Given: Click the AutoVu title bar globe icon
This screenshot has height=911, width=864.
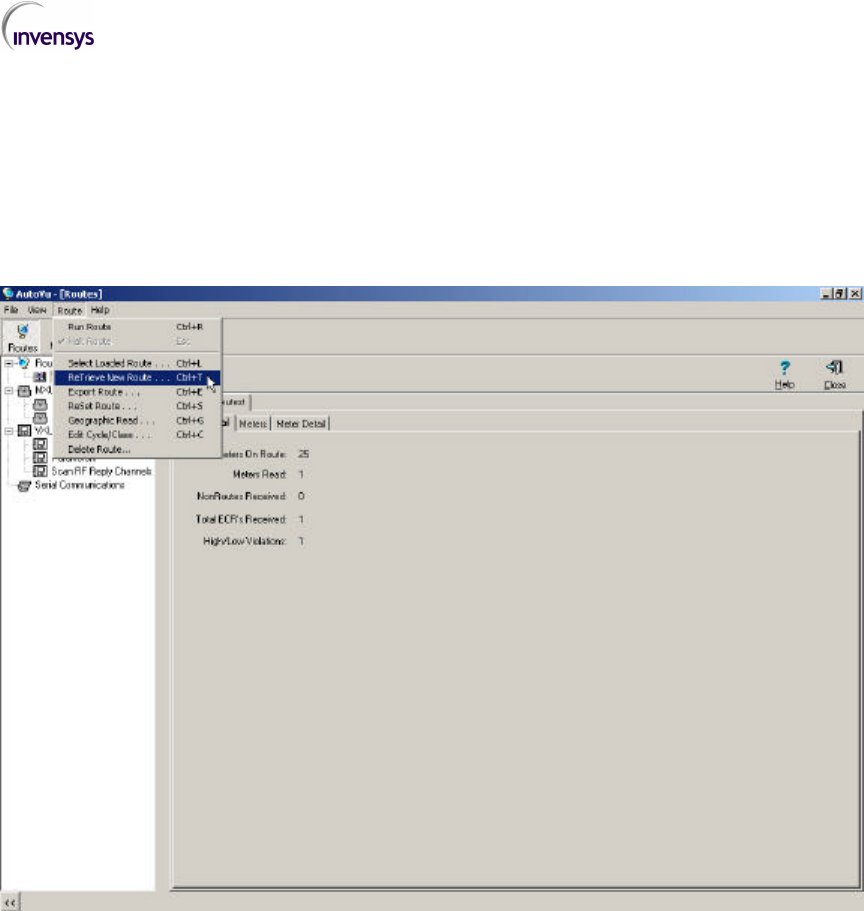Looking at the screenshot, I should [x=8, y=293].
